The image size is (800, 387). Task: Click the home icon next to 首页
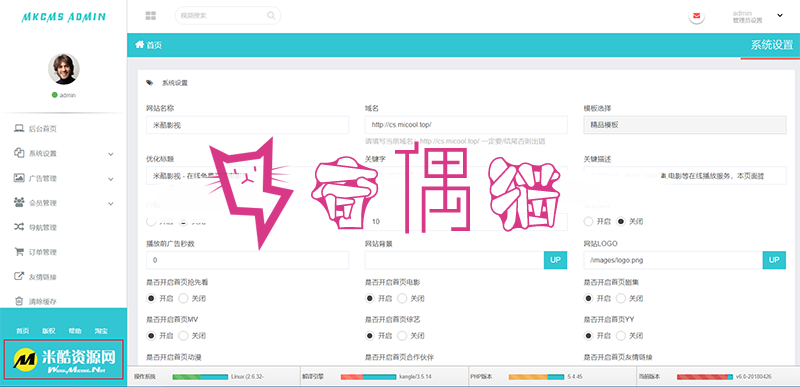coord(139,45)
